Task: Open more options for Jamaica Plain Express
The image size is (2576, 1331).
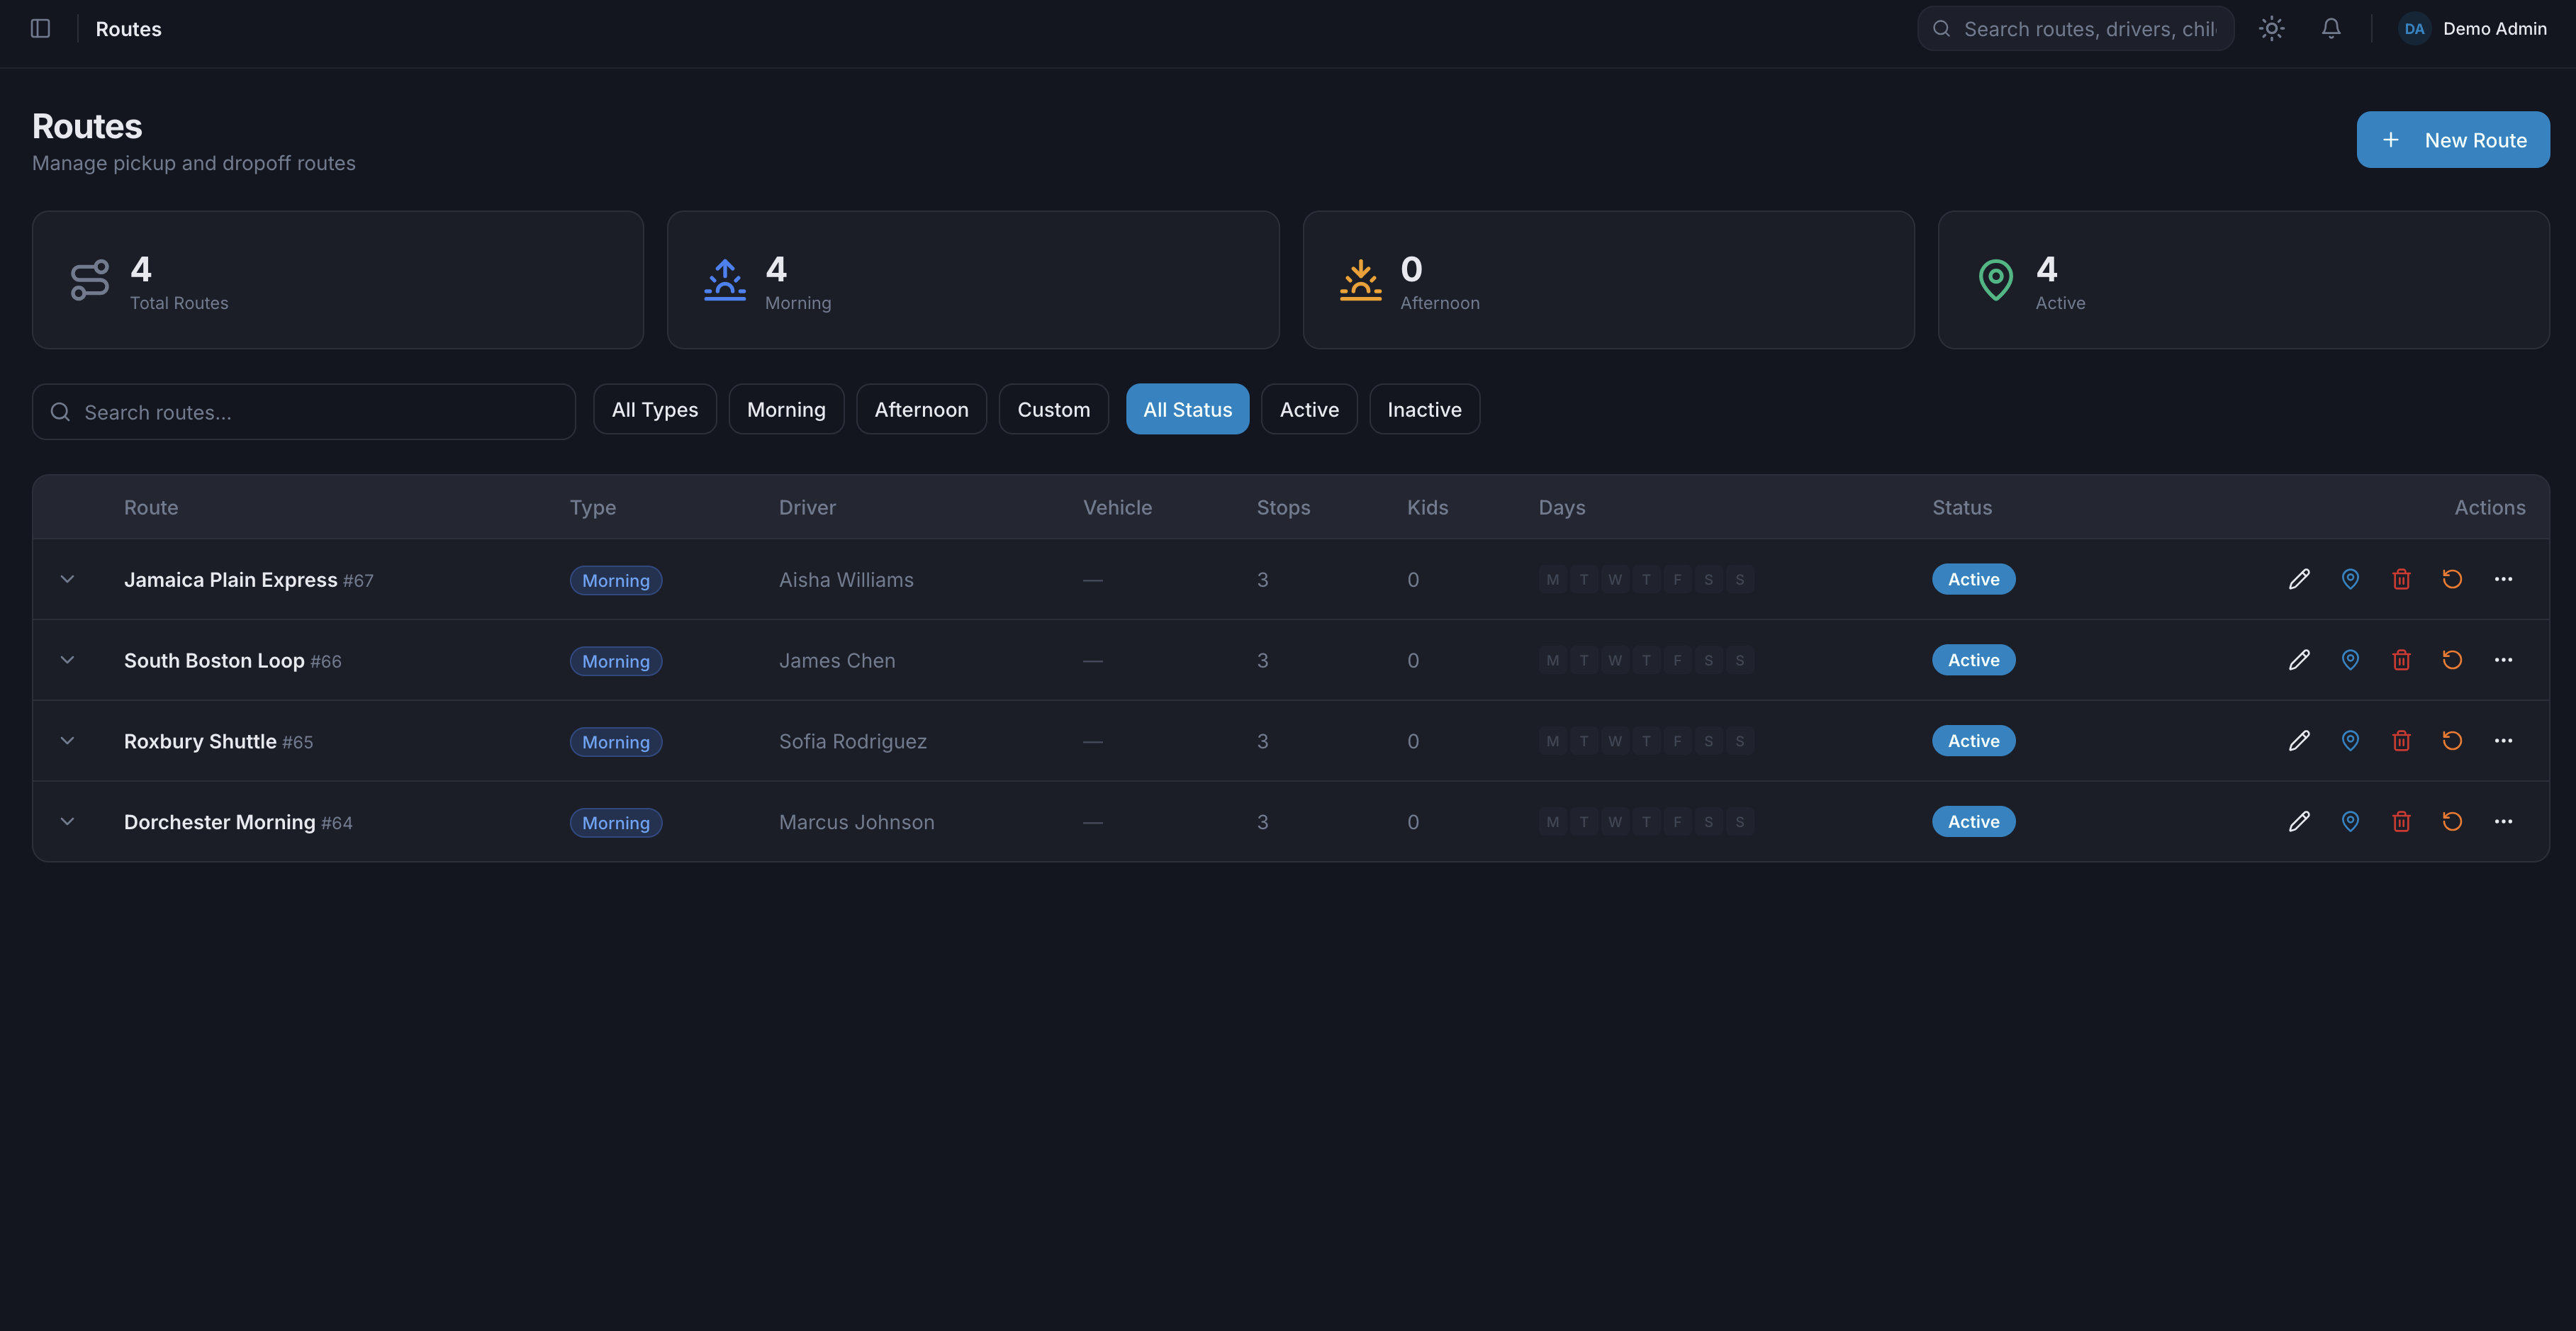Action: click(x=2503, y=579)
